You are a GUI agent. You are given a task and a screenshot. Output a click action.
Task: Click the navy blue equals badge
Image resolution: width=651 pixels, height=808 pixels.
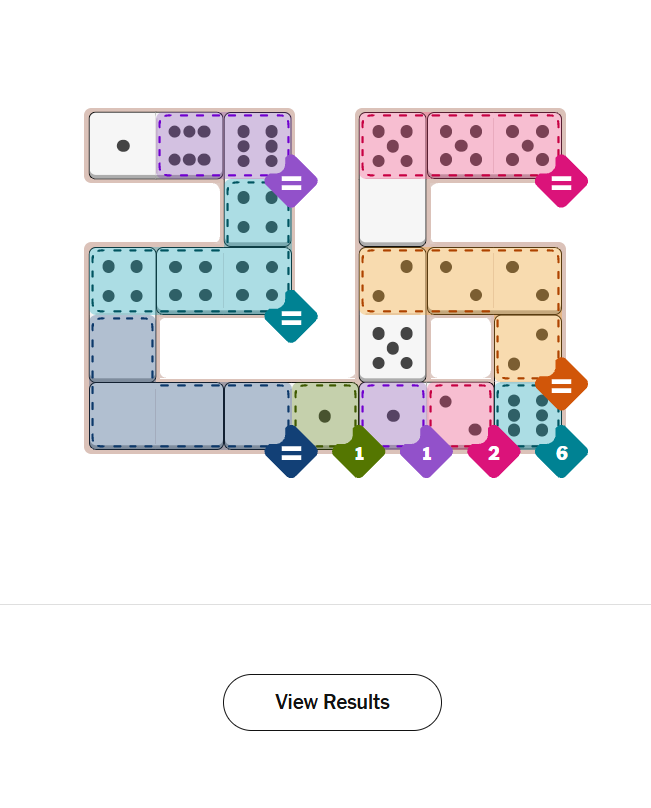coord(291,452)
